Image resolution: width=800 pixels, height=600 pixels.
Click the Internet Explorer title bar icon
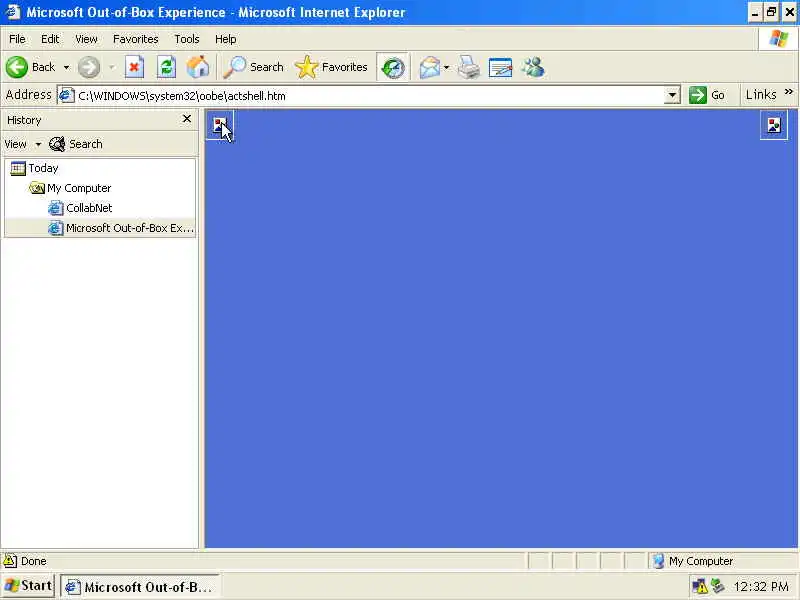click(13, 12)
